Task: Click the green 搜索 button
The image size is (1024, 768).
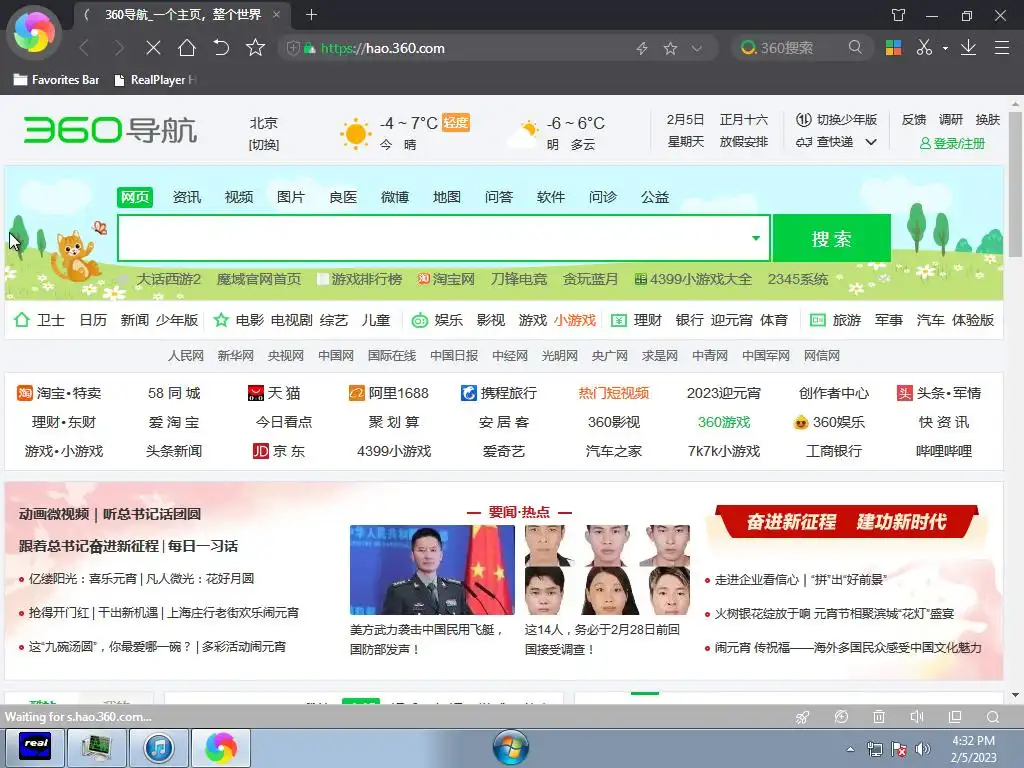Action: [x=831, y=238]
